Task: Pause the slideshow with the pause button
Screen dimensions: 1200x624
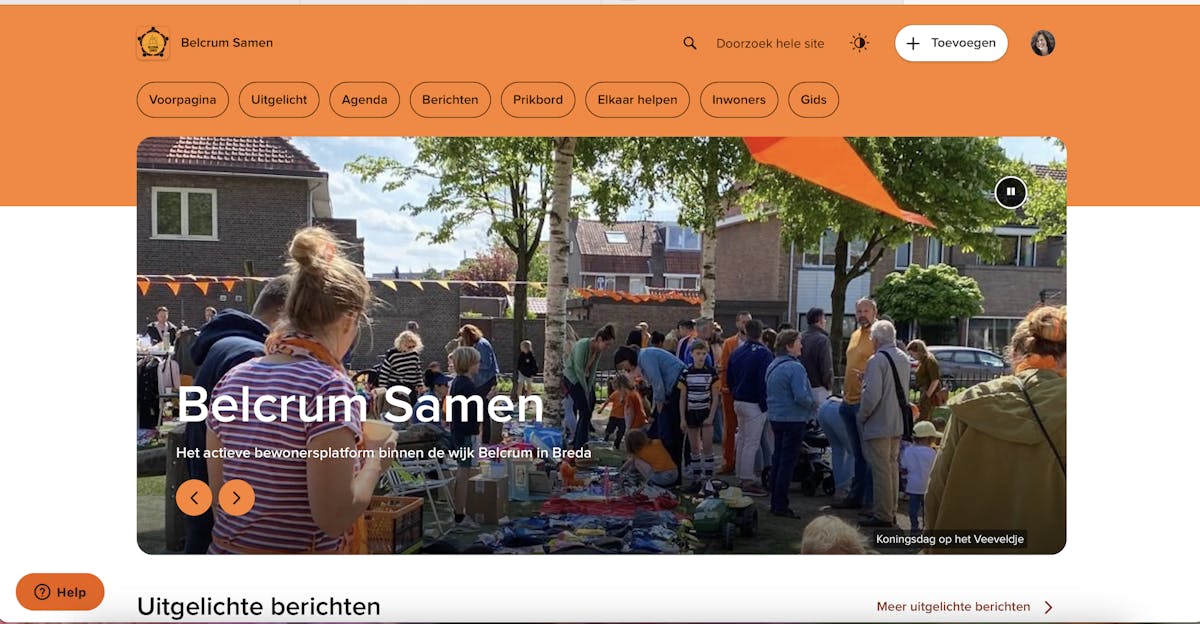Action: click(x=1011, y=191)
